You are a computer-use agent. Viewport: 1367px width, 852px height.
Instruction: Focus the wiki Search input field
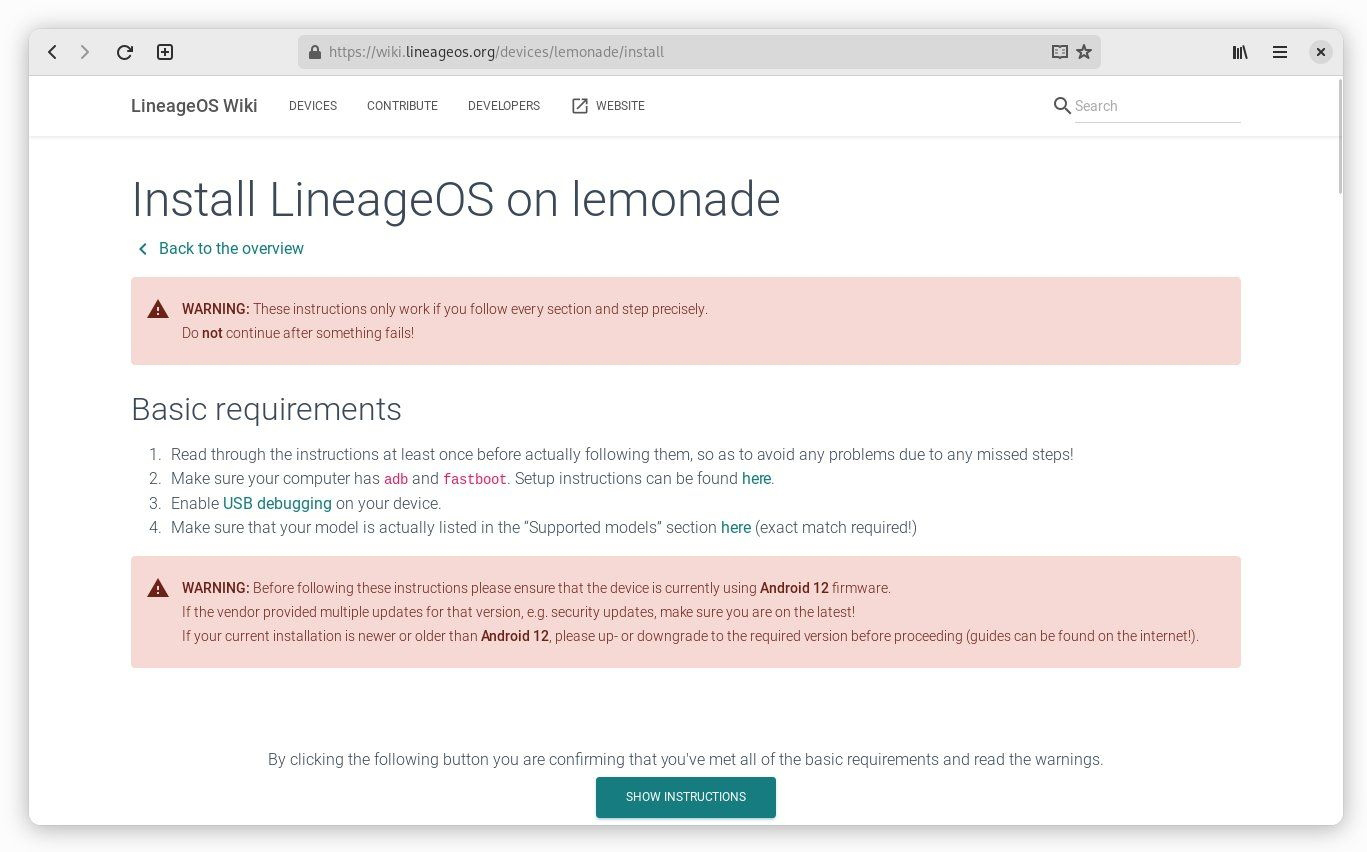(x=1157, y=106)
